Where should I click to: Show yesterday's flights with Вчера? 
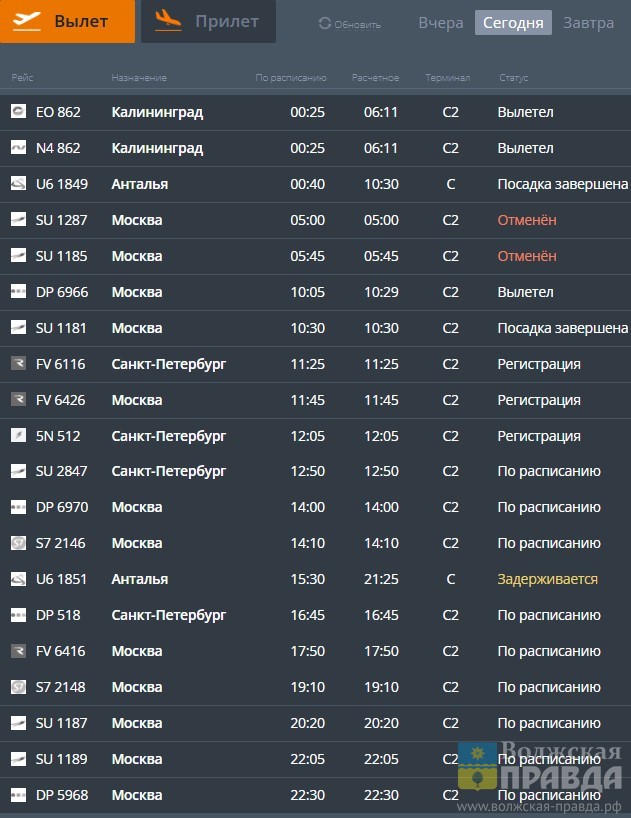point(440,23)
